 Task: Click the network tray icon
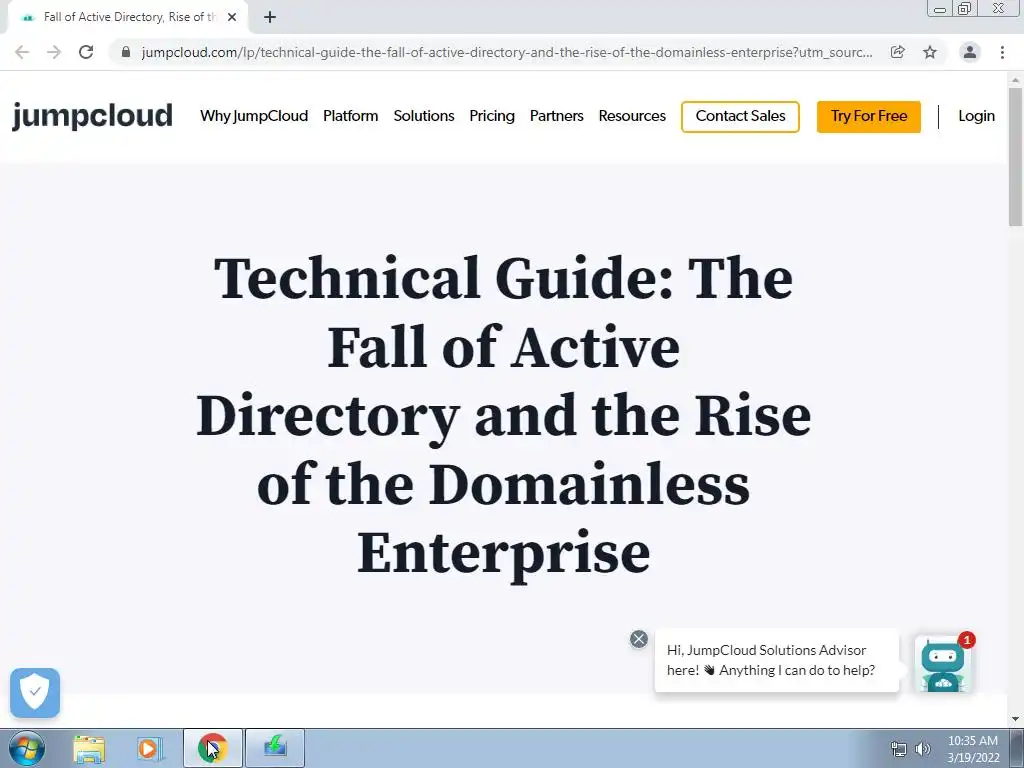pos(899,749)
